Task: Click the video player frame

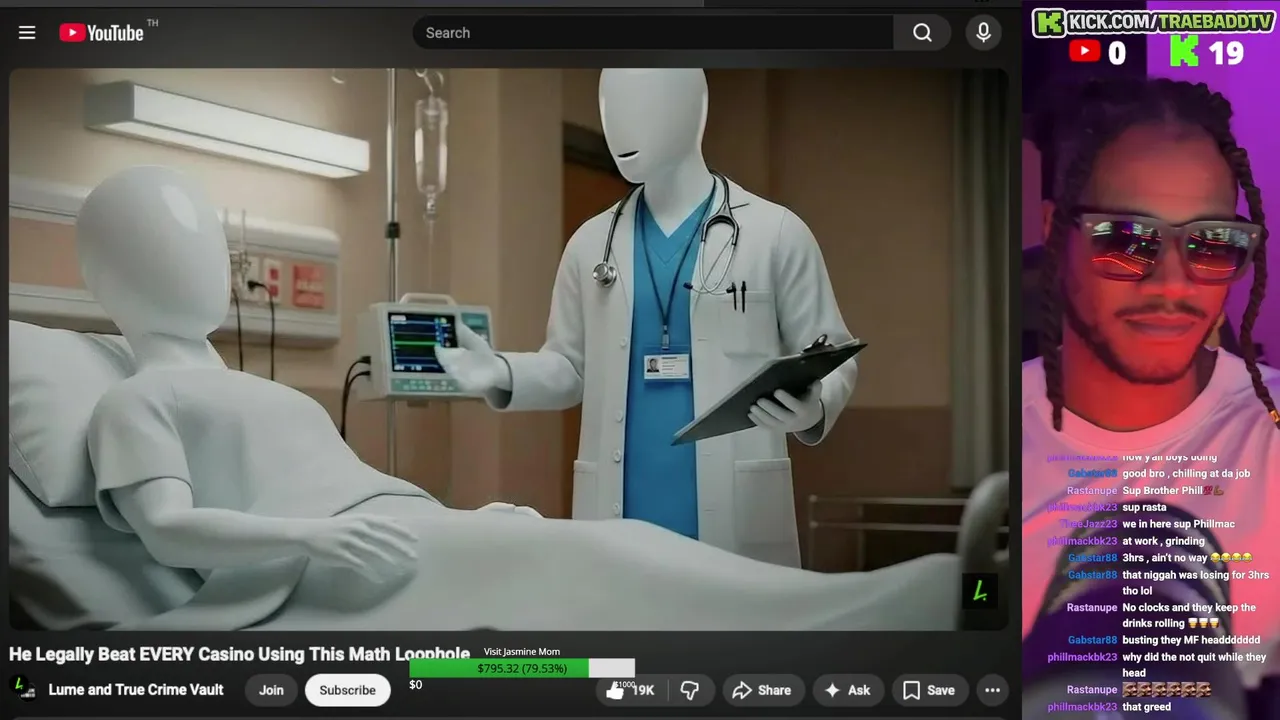Action: 509,349
